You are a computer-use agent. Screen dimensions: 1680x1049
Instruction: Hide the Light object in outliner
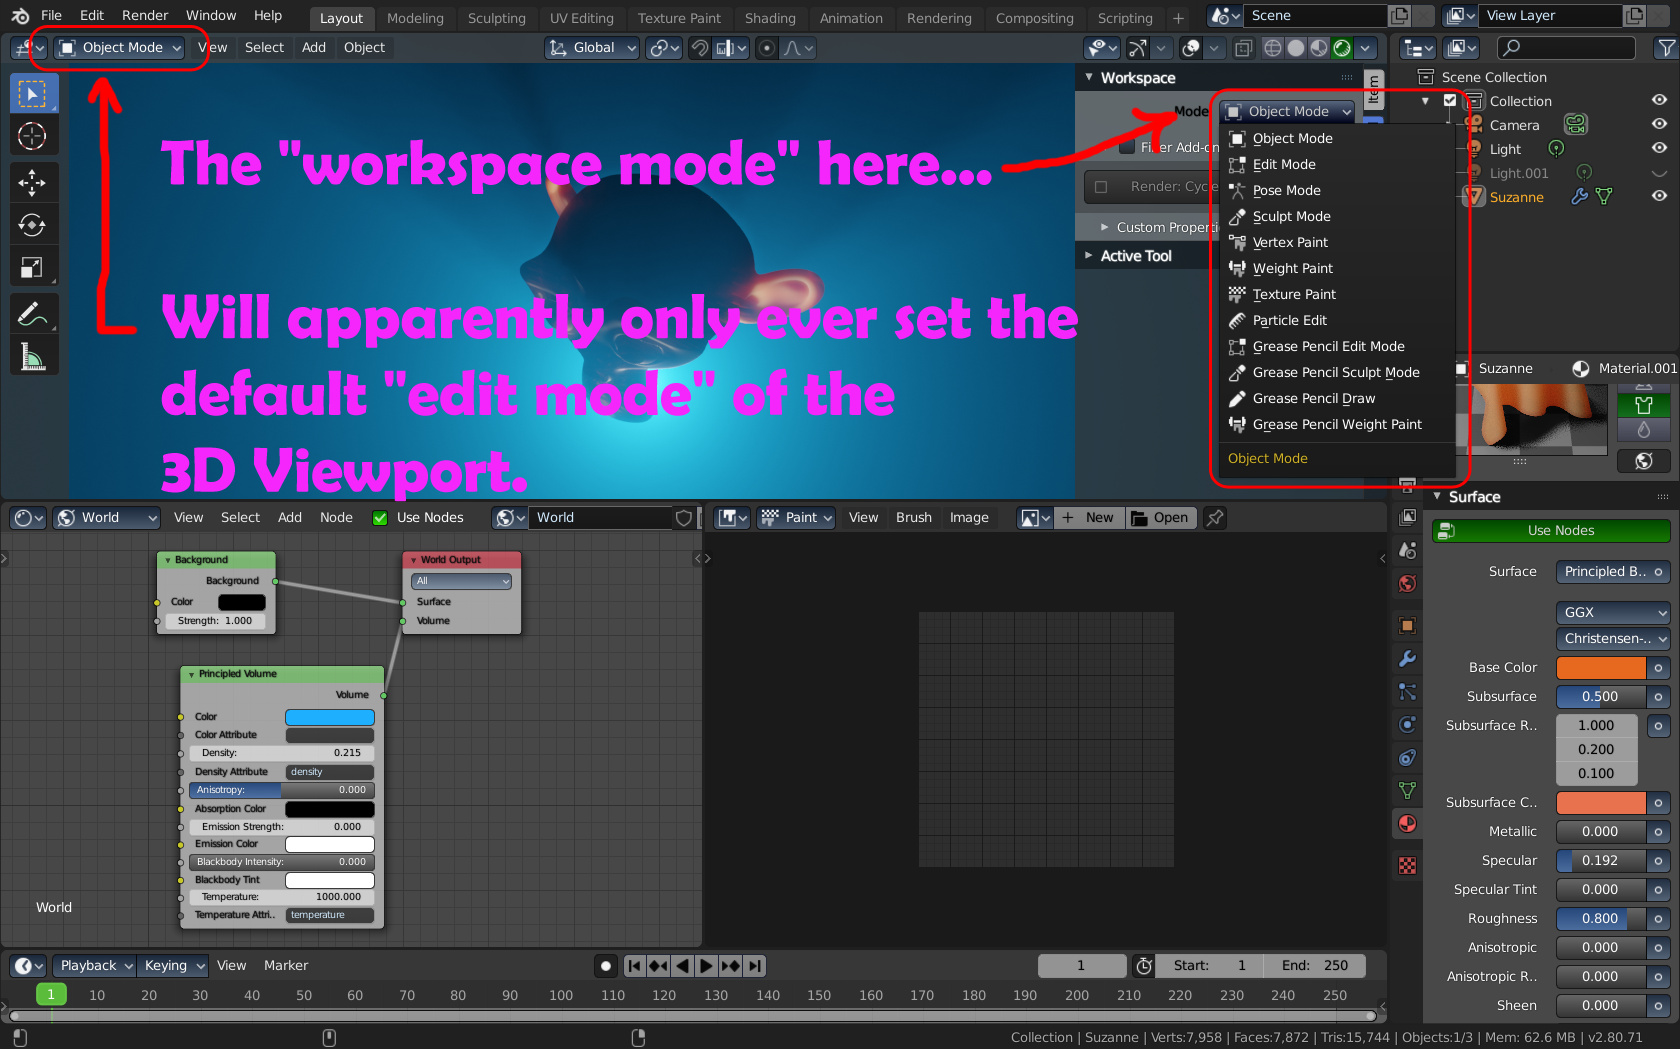pos(1659,149)
